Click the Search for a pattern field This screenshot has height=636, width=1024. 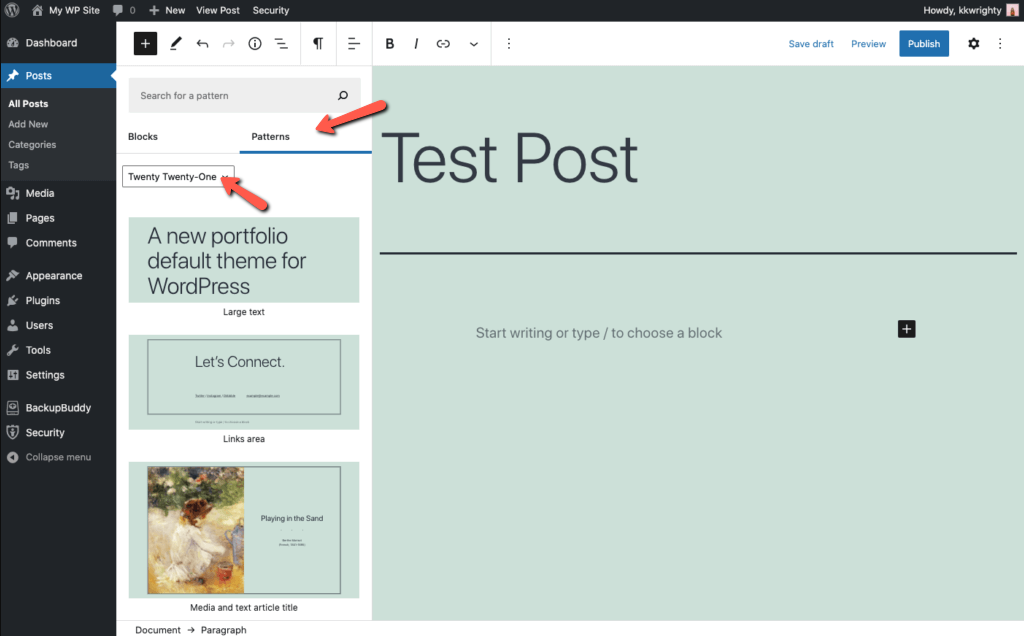tap(235, 96)
